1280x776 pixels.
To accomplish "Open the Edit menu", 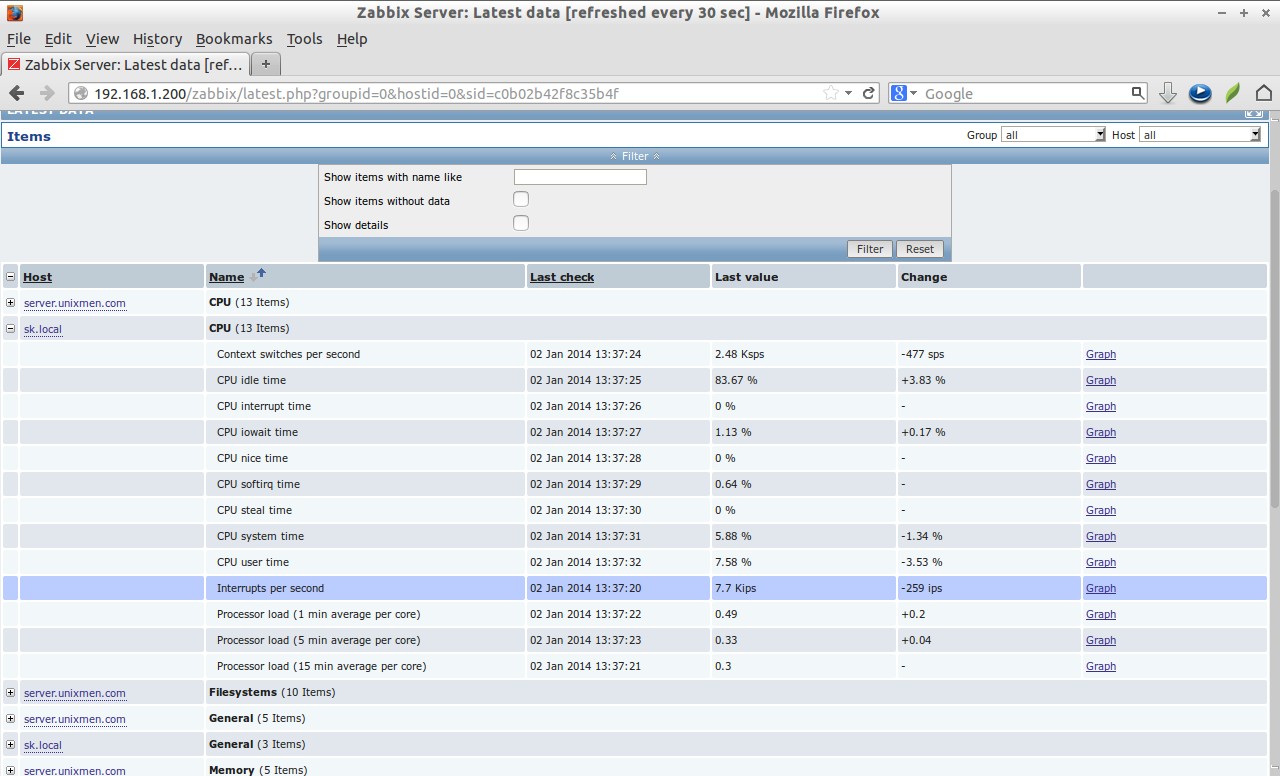I will [58, 39].
